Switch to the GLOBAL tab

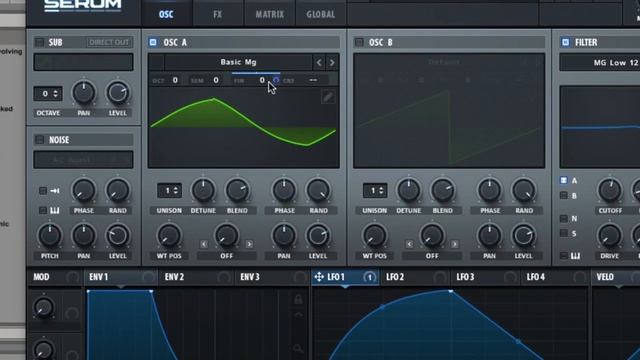(321, 14)
